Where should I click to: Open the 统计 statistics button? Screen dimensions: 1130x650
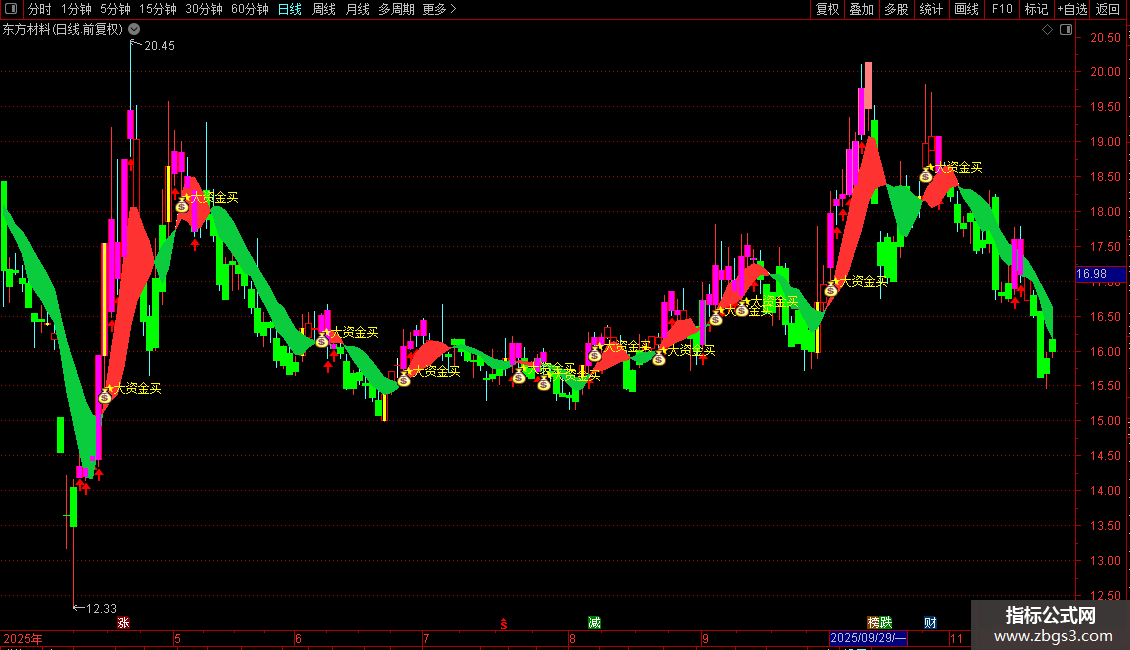(x=930, y=9)
